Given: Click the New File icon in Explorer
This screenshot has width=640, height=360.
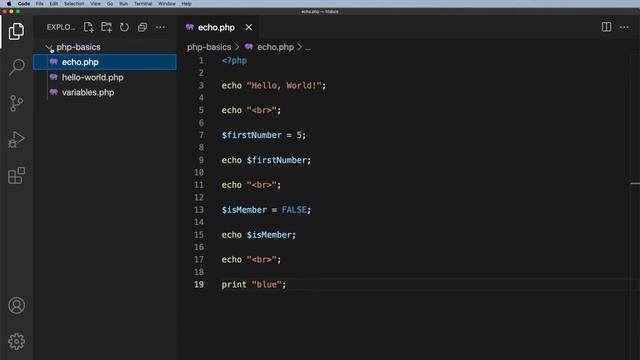Looking at the screenshot, I should 89,27.
